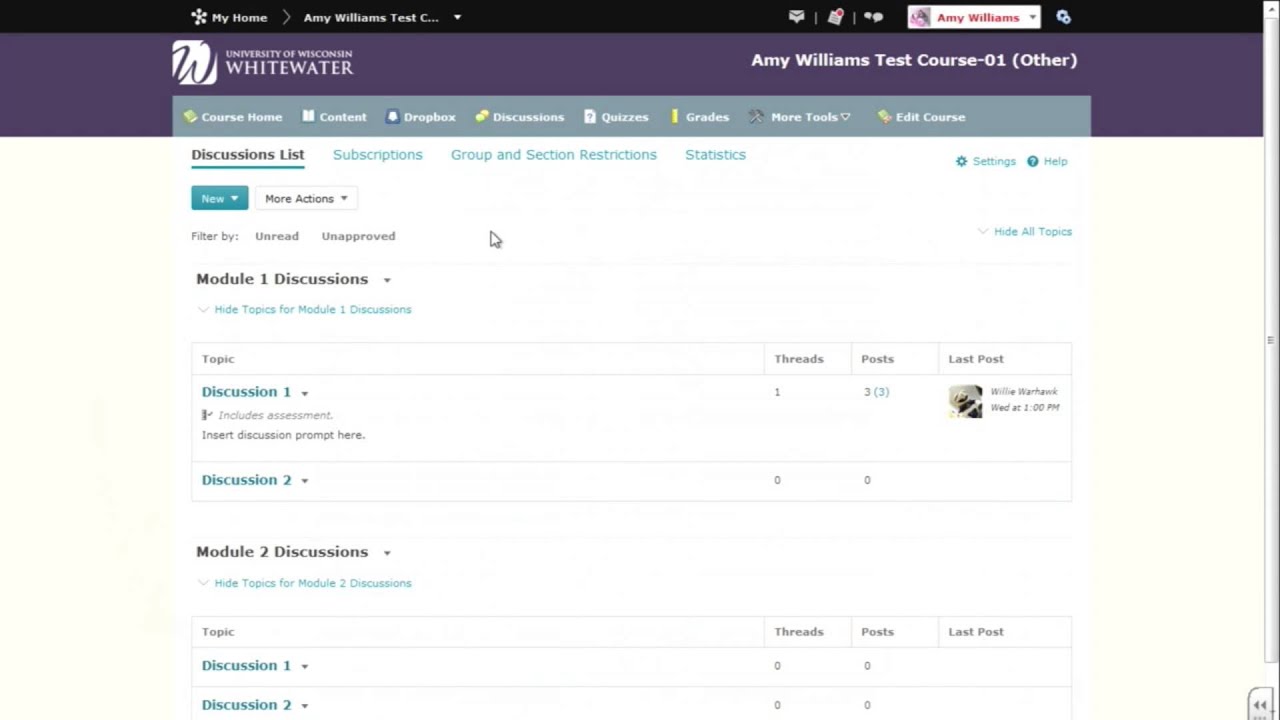This screenshot has height=720, width=1280.
Task: Open Module 2 Discussion 2 action arrow
Action: click(305, 706)
